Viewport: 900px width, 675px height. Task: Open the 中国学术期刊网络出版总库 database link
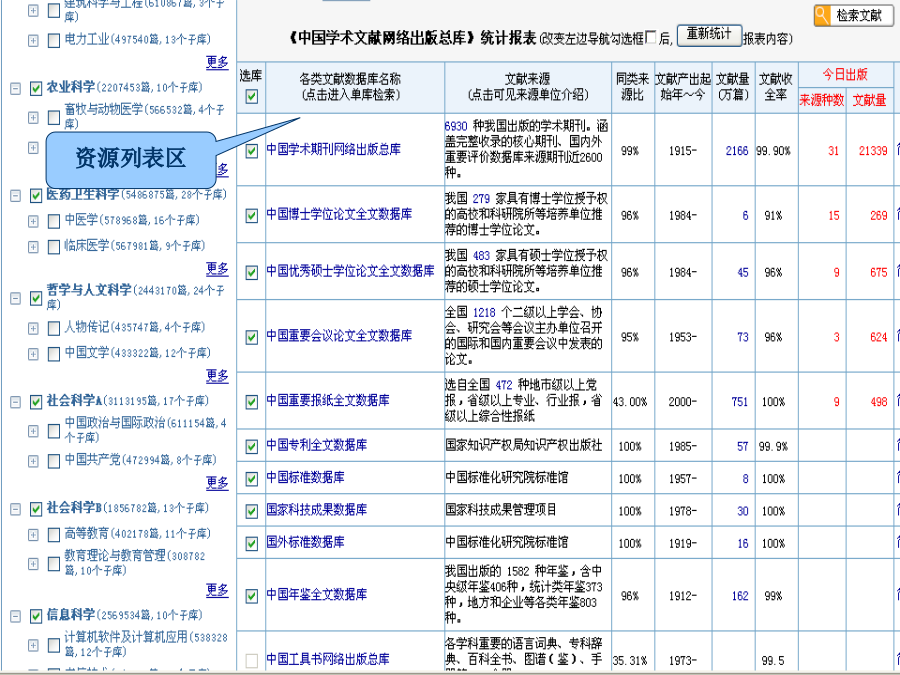[333, 150]
